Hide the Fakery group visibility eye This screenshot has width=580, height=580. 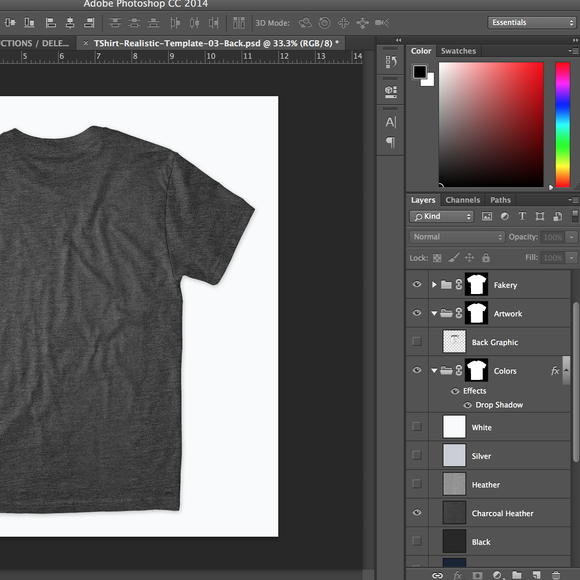(417, 284)
